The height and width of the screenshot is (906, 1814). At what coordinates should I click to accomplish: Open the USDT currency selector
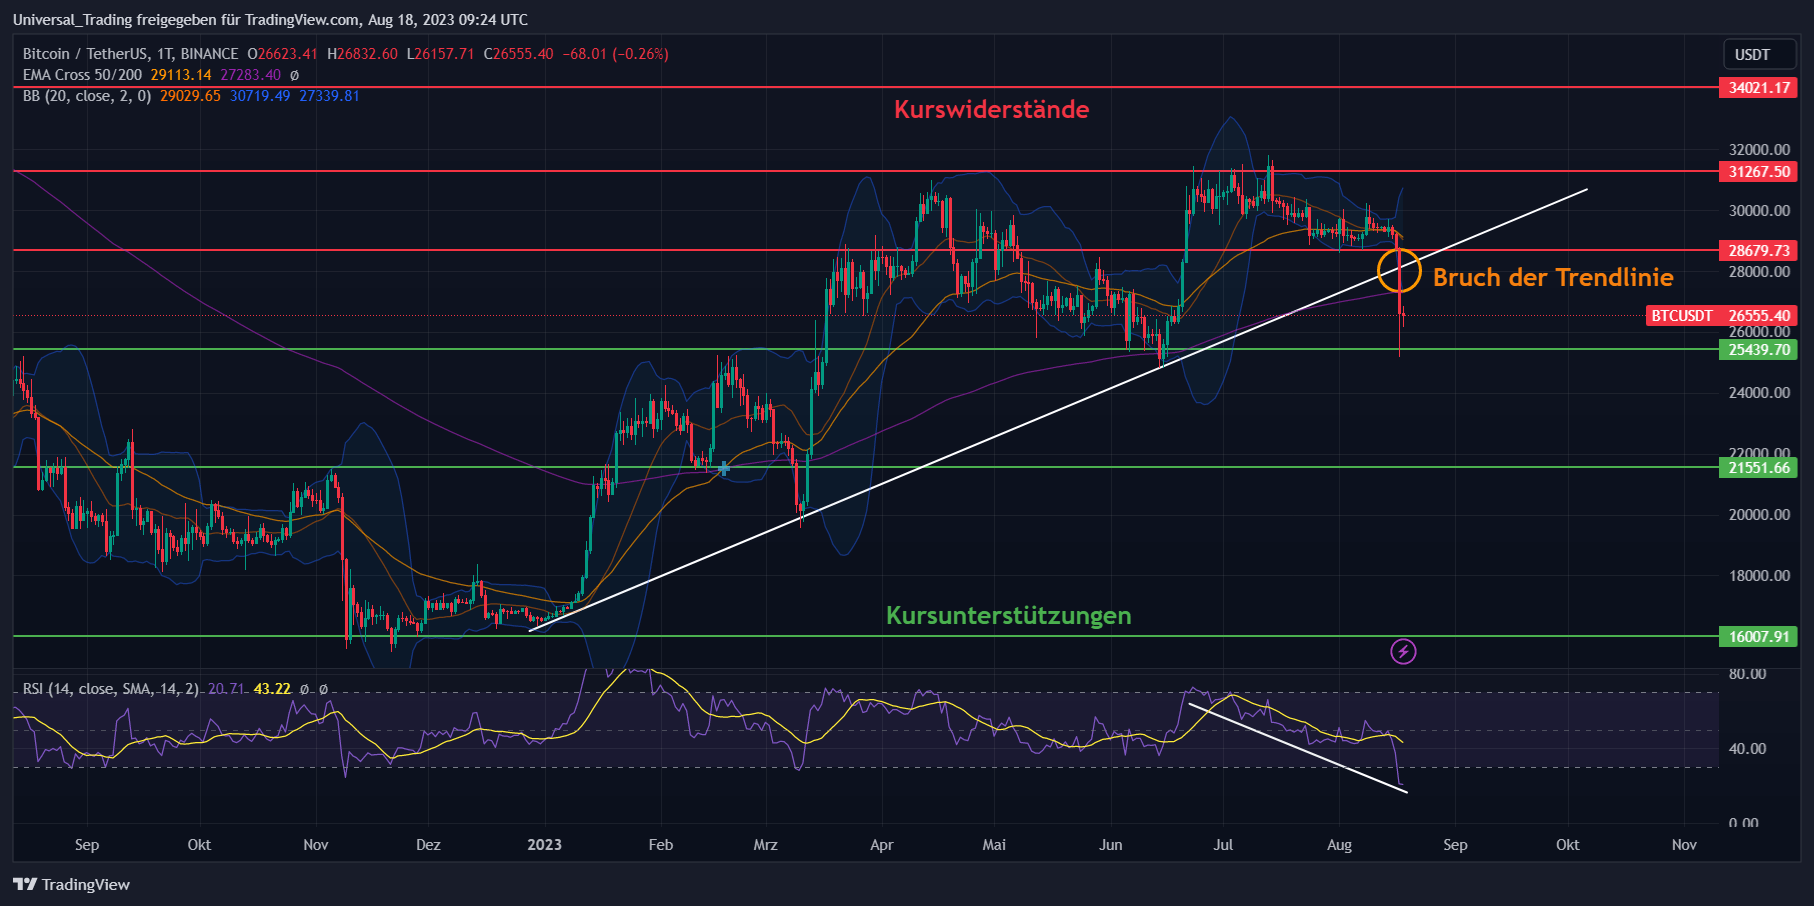click(x=1760, y=54)
